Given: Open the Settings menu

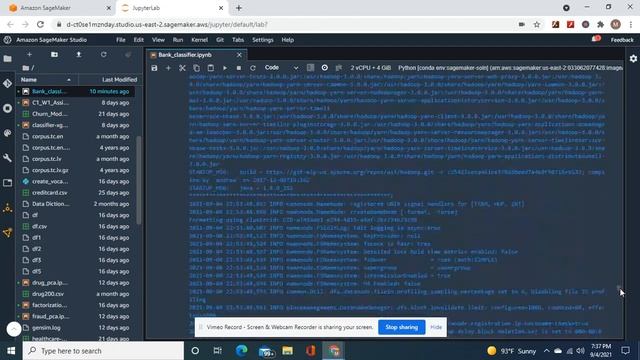Looking at the screenshot, I should [x=263, y=40].
